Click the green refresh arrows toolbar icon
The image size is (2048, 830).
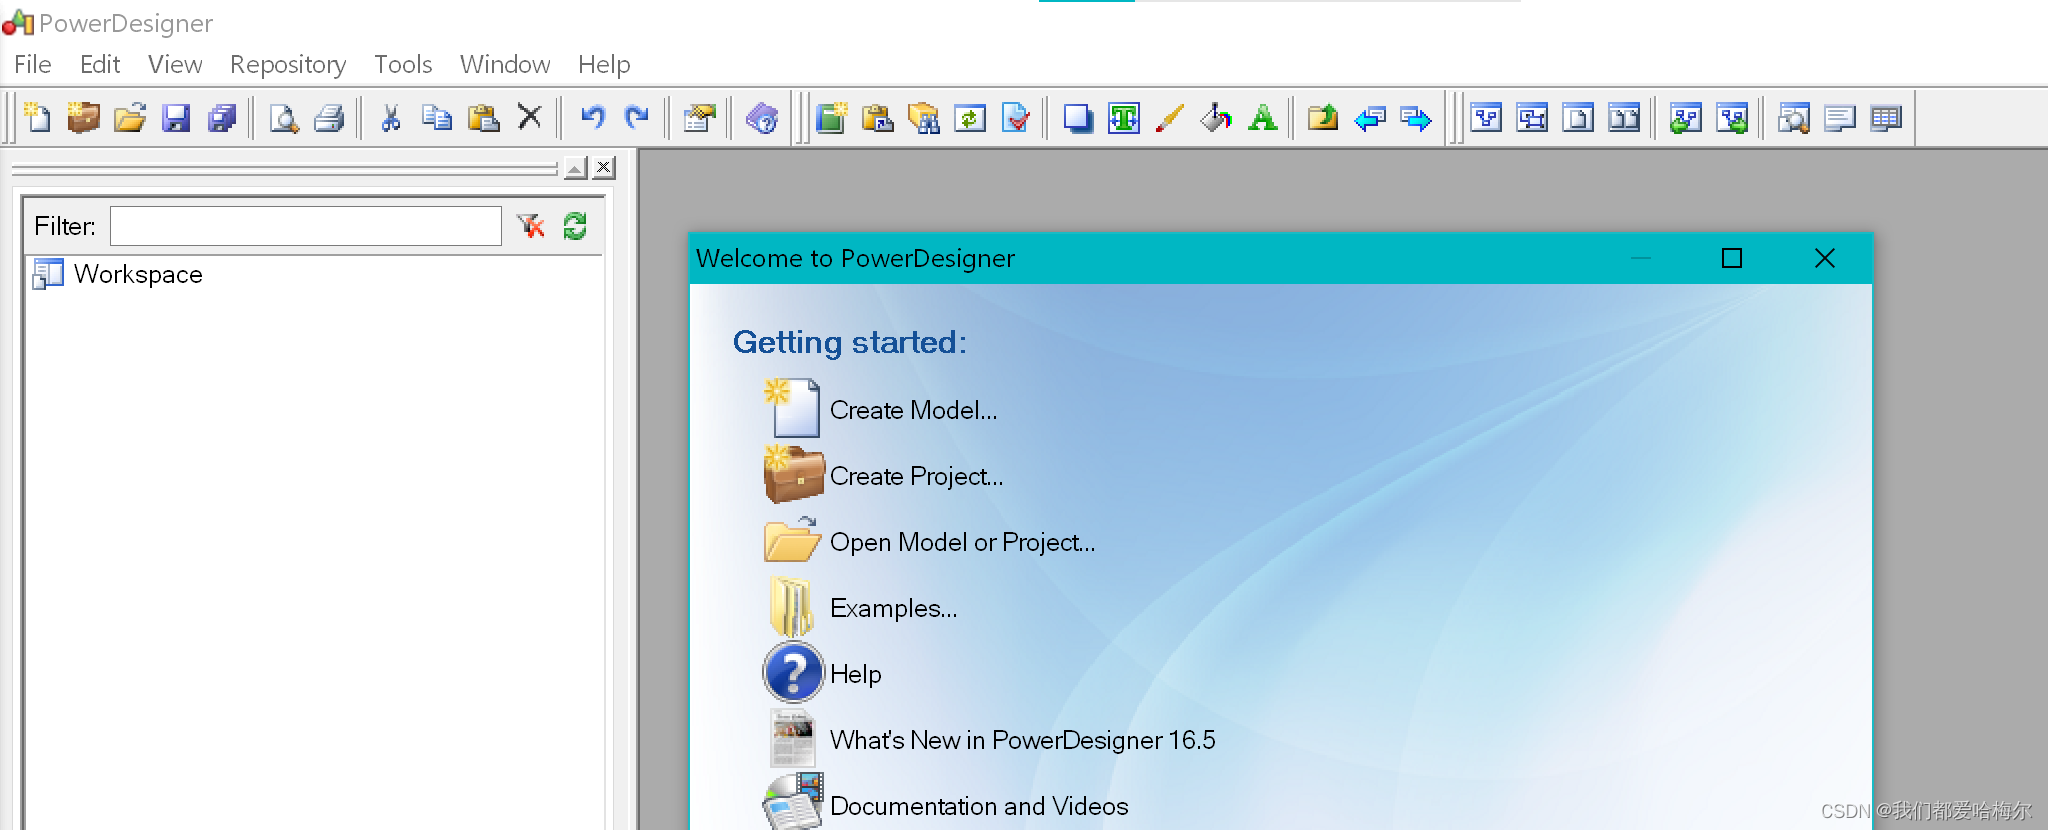tap(970, 118)
